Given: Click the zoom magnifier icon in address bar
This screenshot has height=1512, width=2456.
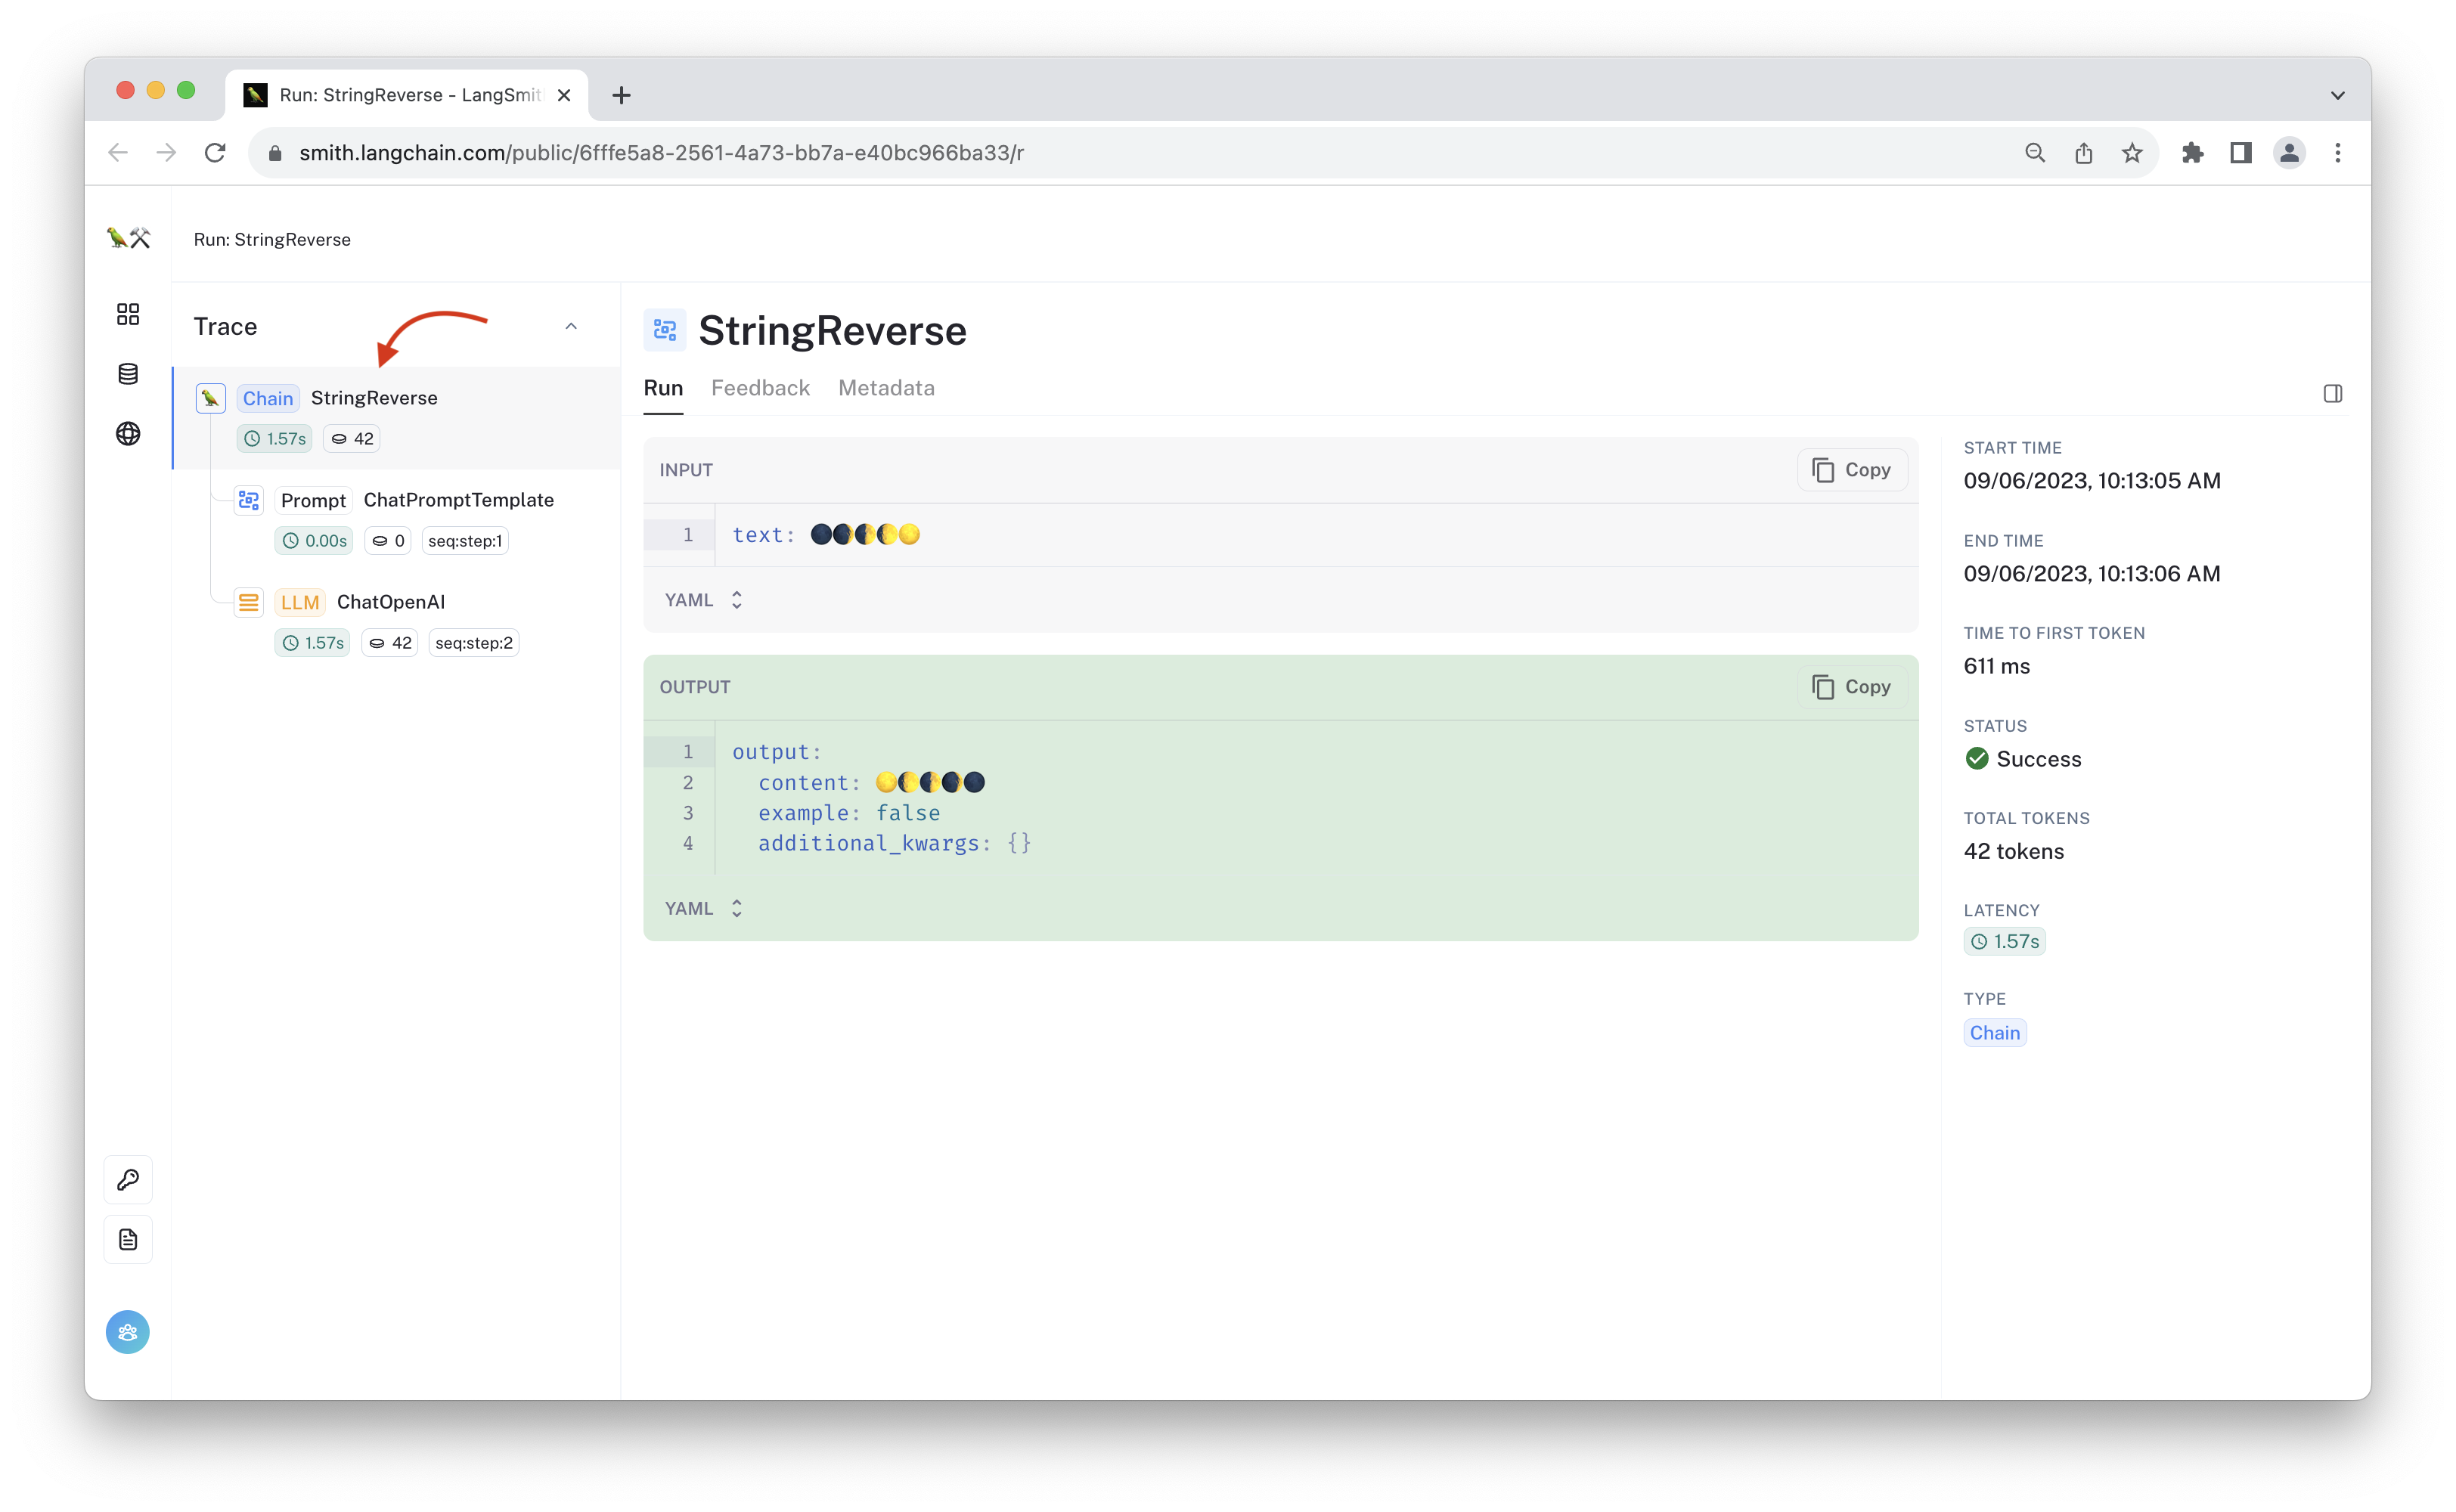Looking at the screenshot, I should coord(2035,153).
